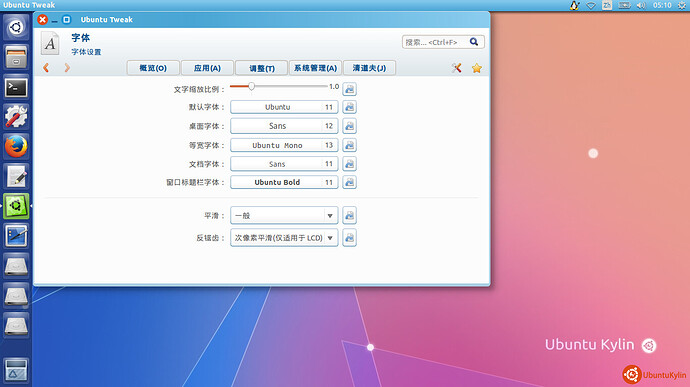Switch to the 清道夫(J) tab
The width and height of the screenshot is (690, 387).
(369, 68)
